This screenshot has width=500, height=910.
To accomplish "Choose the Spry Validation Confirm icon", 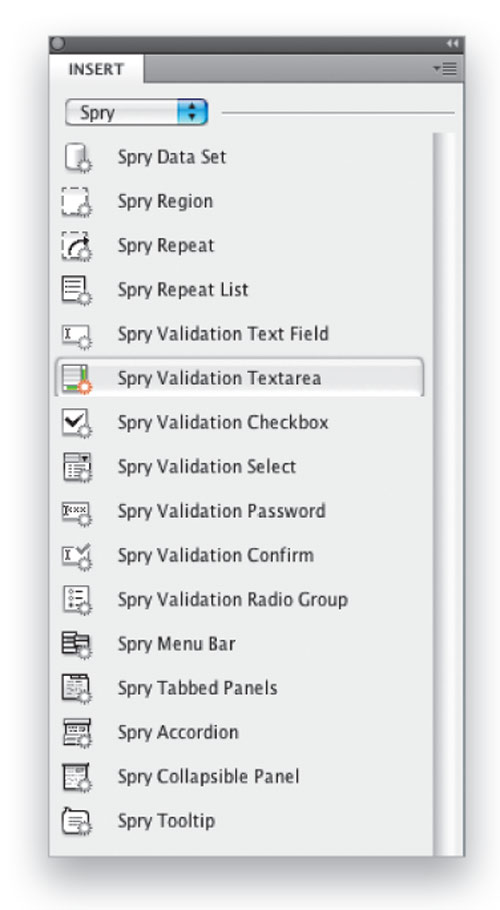I will click(x=77, y=556).
